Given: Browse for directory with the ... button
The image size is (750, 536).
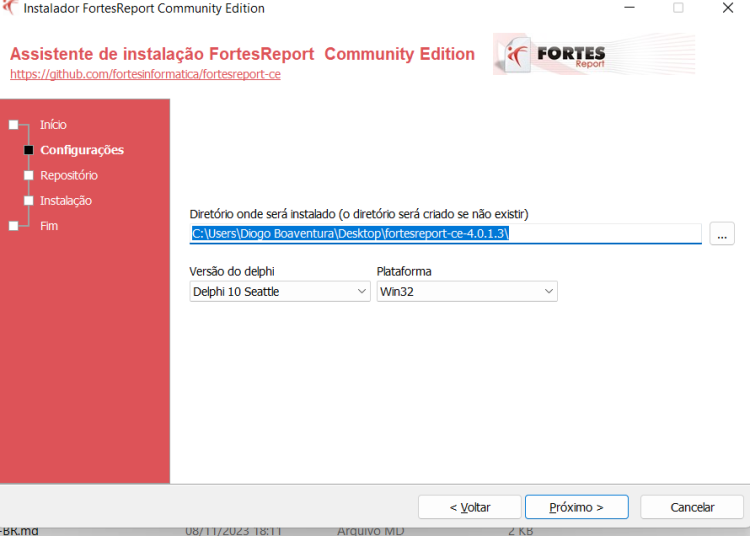Looking at the screenshot, I should click(x=722, y=234).
